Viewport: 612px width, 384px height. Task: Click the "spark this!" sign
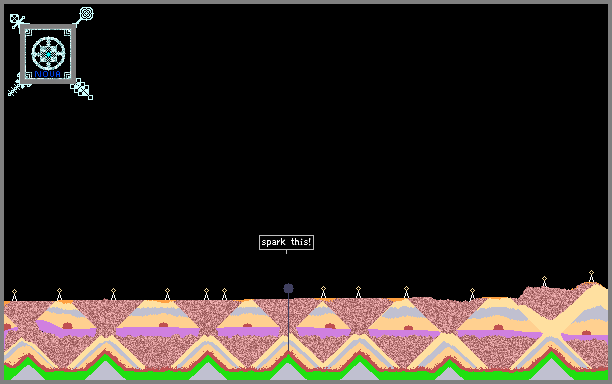point(286,242)
